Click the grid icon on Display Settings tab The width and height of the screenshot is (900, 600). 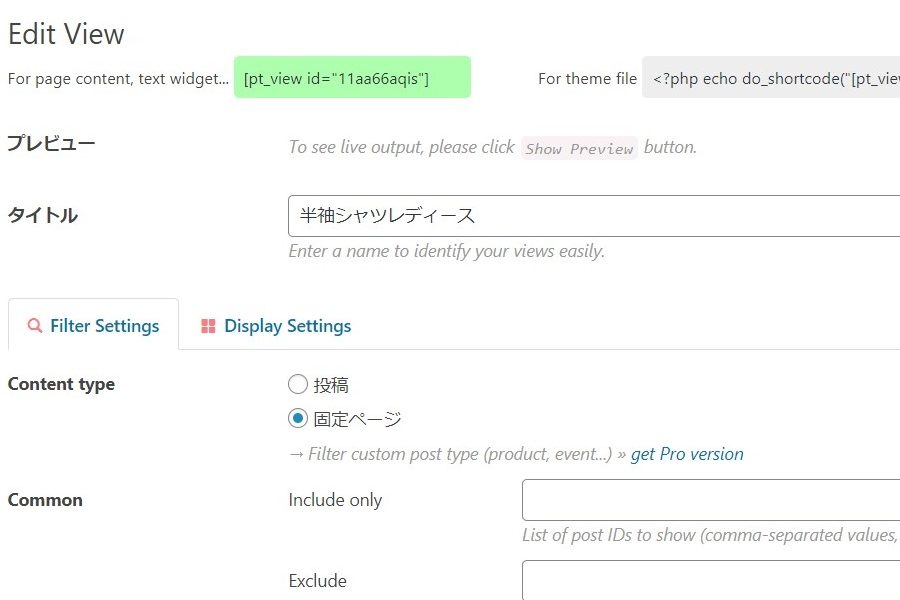[x=208, y=326]
